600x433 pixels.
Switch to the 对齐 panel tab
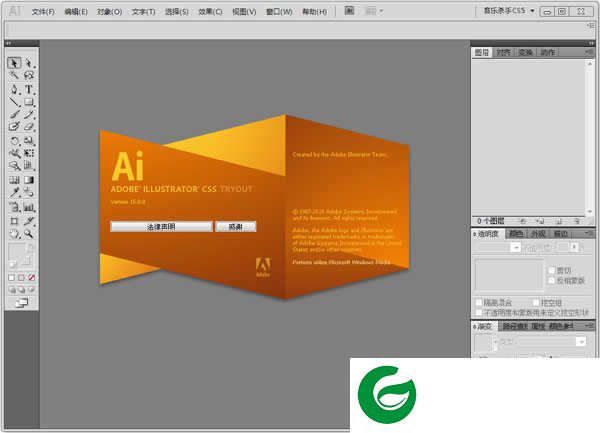click(x=503, y=52)
